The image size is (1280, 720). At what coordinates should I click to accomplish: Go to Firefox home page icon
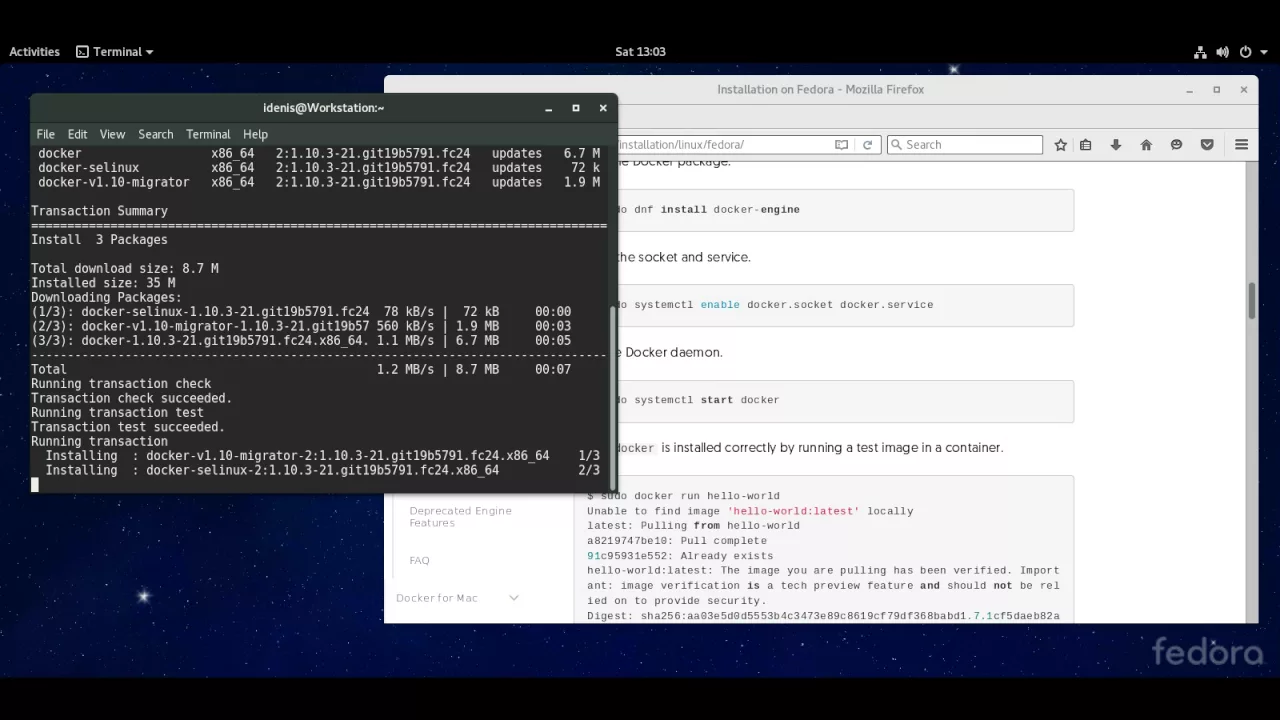1146,145
